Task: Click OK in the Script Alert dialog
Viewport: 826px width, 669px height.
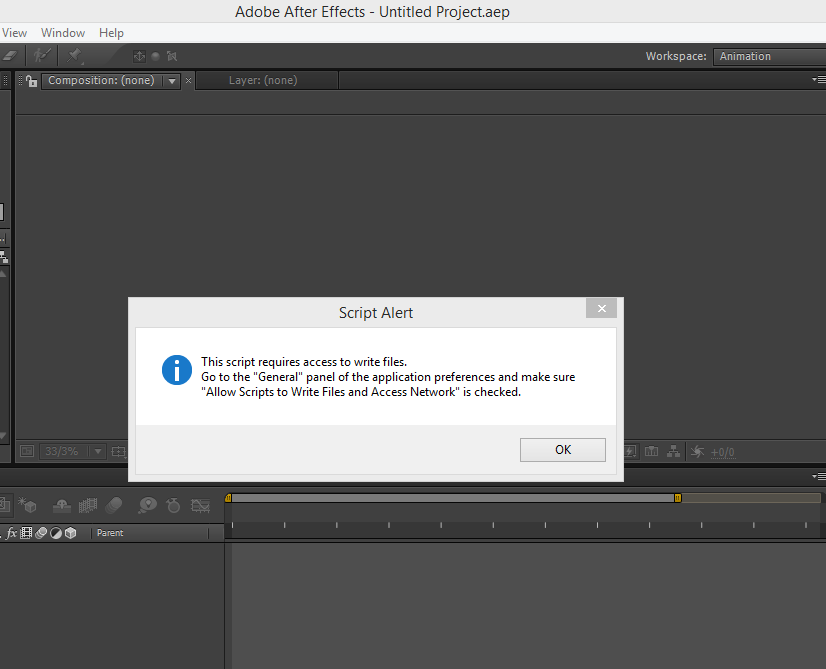Action: pyautogui.click(x=563, y=450)
